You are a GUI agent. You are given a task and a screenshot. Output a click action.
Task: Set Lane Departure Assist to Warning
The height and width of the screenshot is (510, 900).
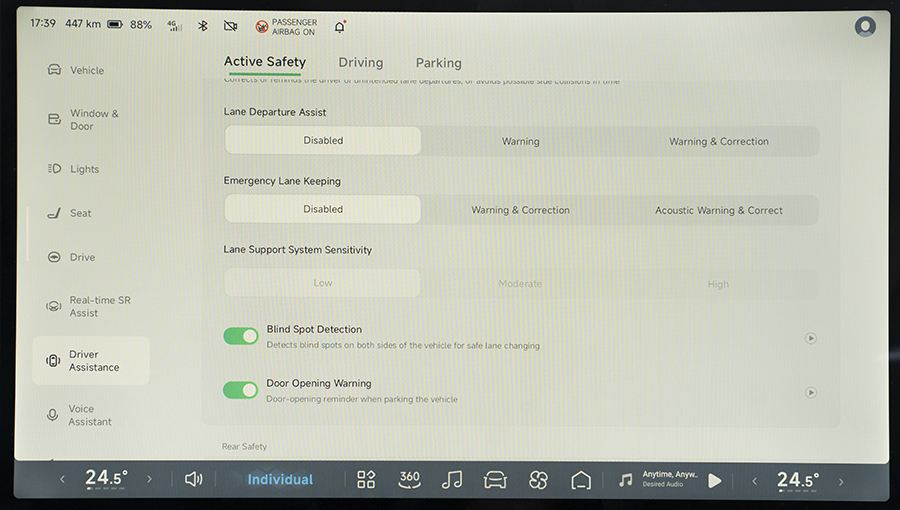(x=520, y=141)
